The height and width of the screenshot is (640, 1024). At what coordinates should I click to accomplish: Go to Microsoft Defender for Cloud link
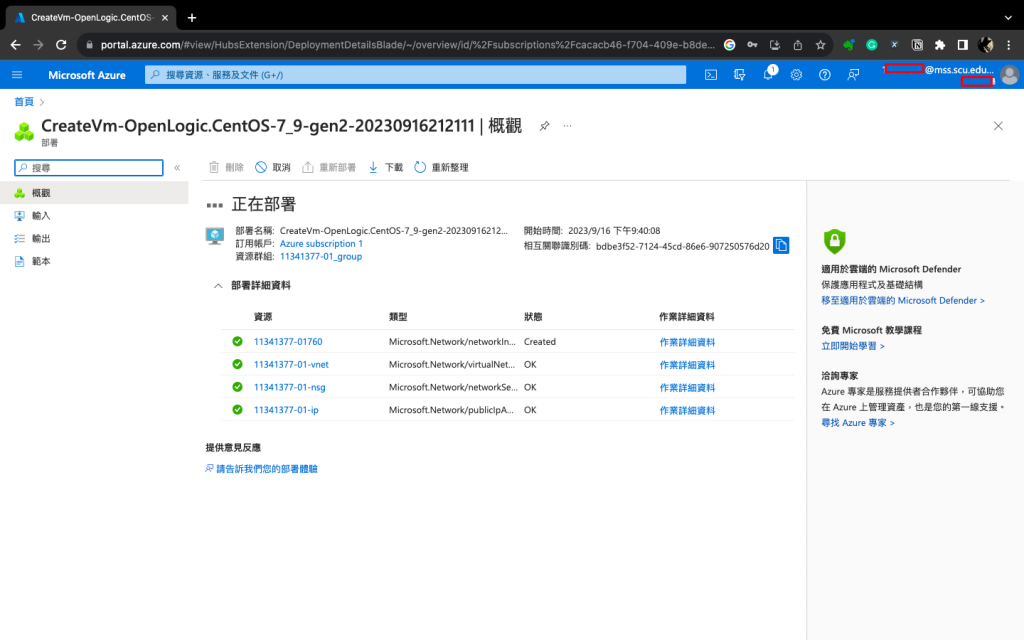pyautogui.click(x=903, y=300)
